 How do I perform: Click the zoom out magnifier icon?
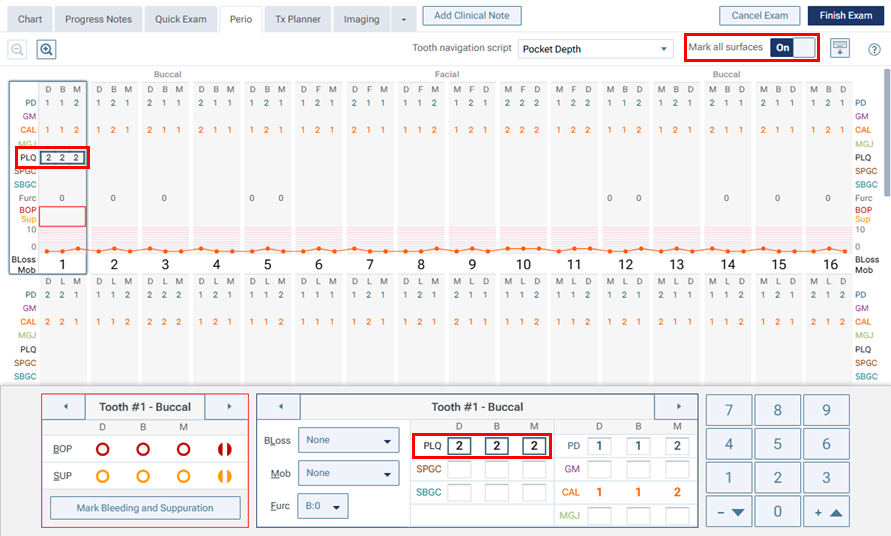[17, 49]
